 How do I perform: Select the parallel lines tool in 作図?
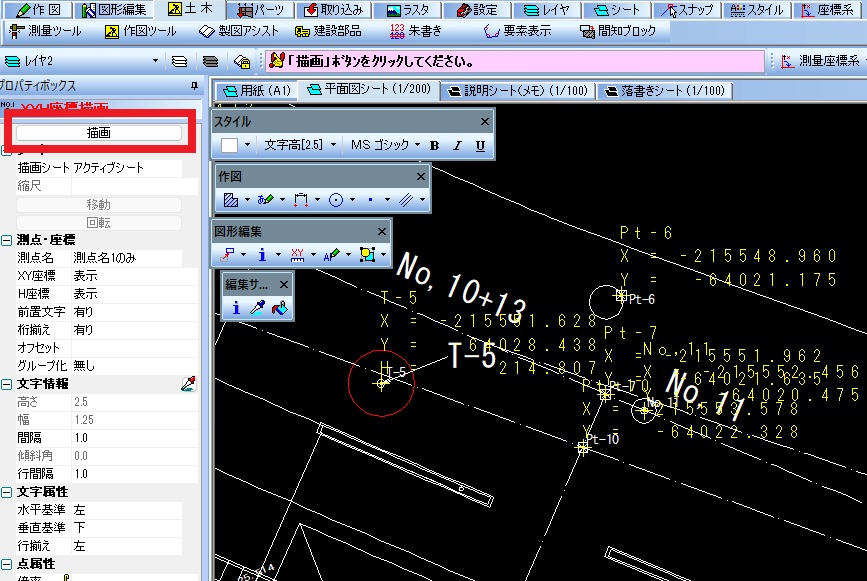point(406,200)
